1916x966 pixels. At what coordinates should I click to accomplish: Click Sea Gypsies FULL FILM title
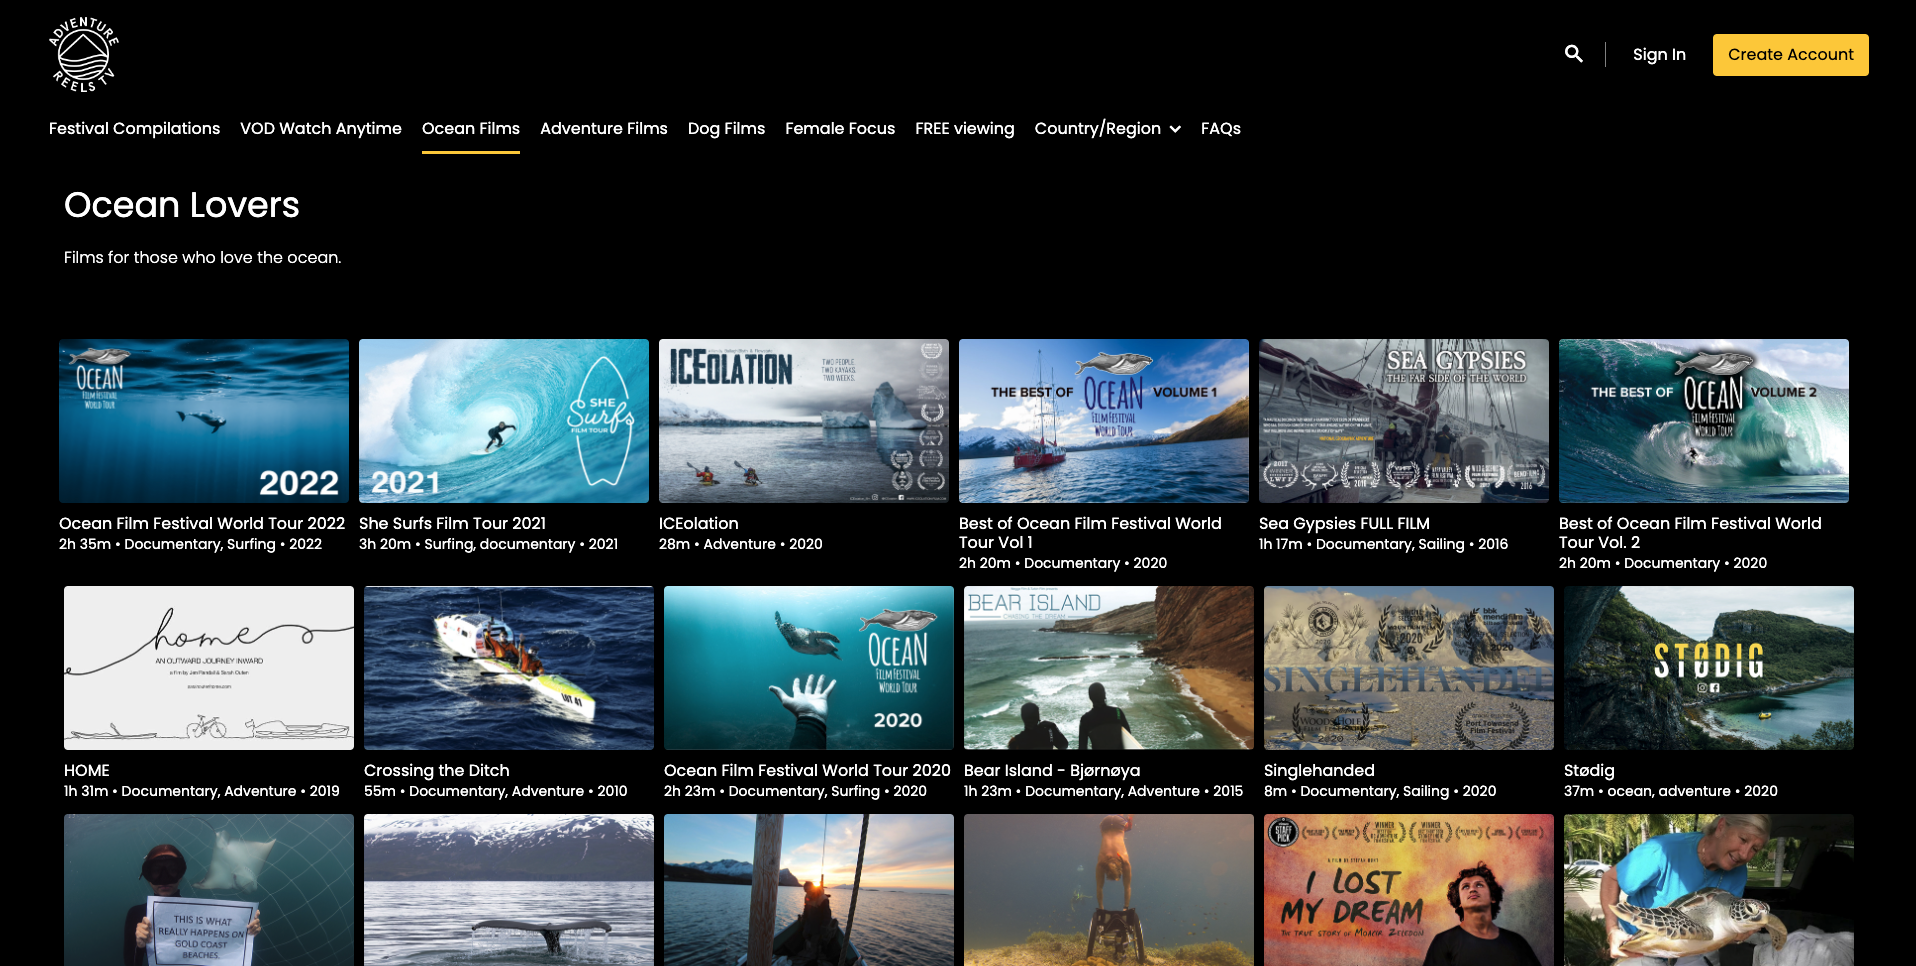(x=1344, y=523)
